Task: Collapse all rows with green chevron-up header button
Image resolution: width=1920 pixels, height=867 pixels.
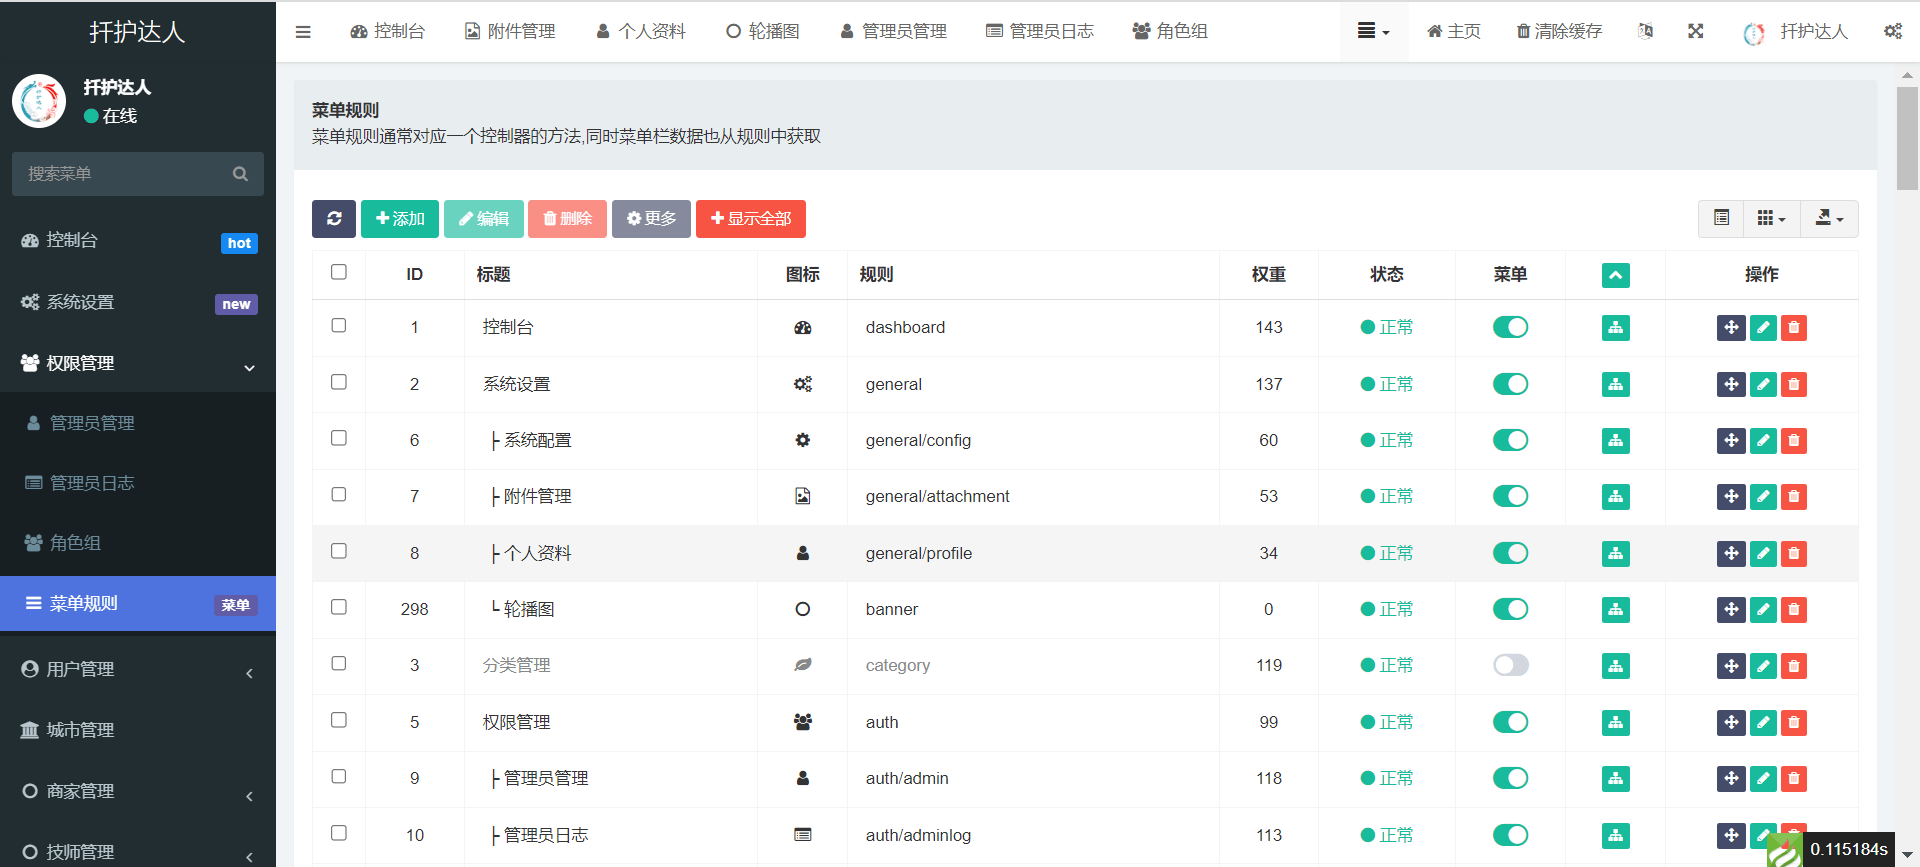Action: point(1615,275)
